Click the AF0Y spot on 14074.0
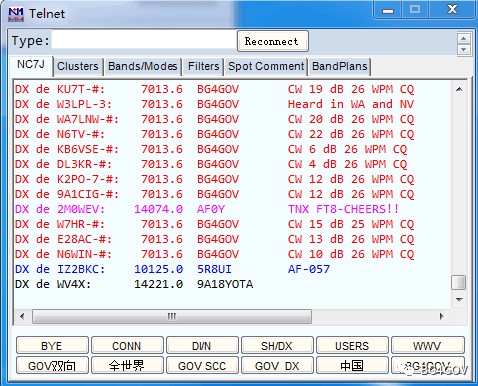This screenshot has height=386, width=478. coord(207,209)
